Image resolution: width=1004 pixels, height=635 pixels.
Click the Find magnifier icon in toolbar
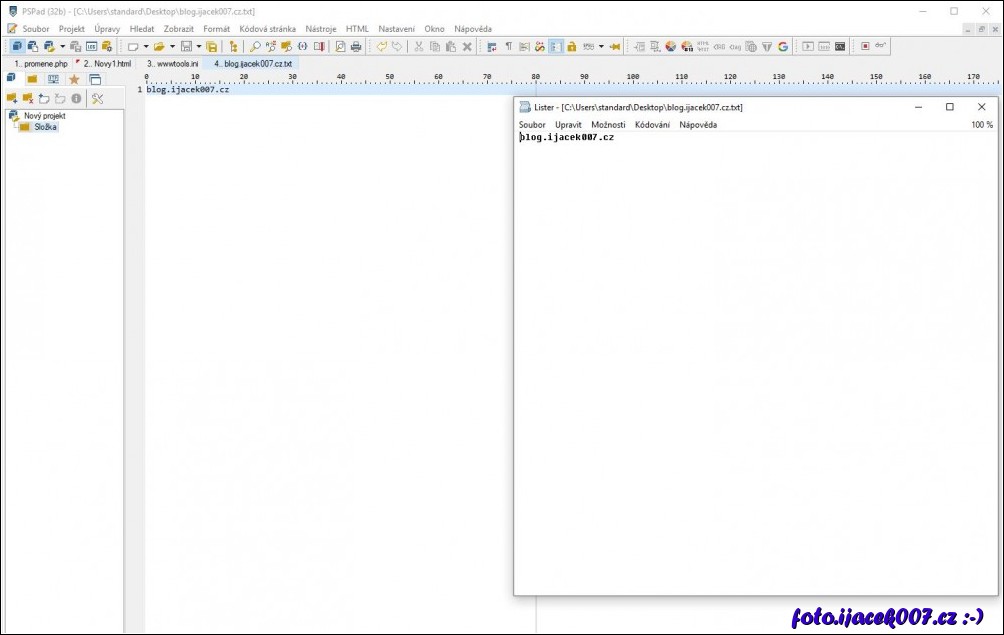(x=255, y=47)
